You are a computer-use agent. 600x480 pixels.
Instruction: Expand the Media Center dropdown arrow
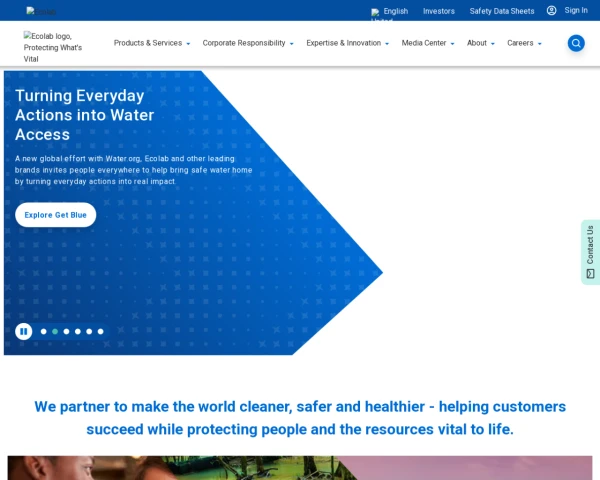[452, 44]
